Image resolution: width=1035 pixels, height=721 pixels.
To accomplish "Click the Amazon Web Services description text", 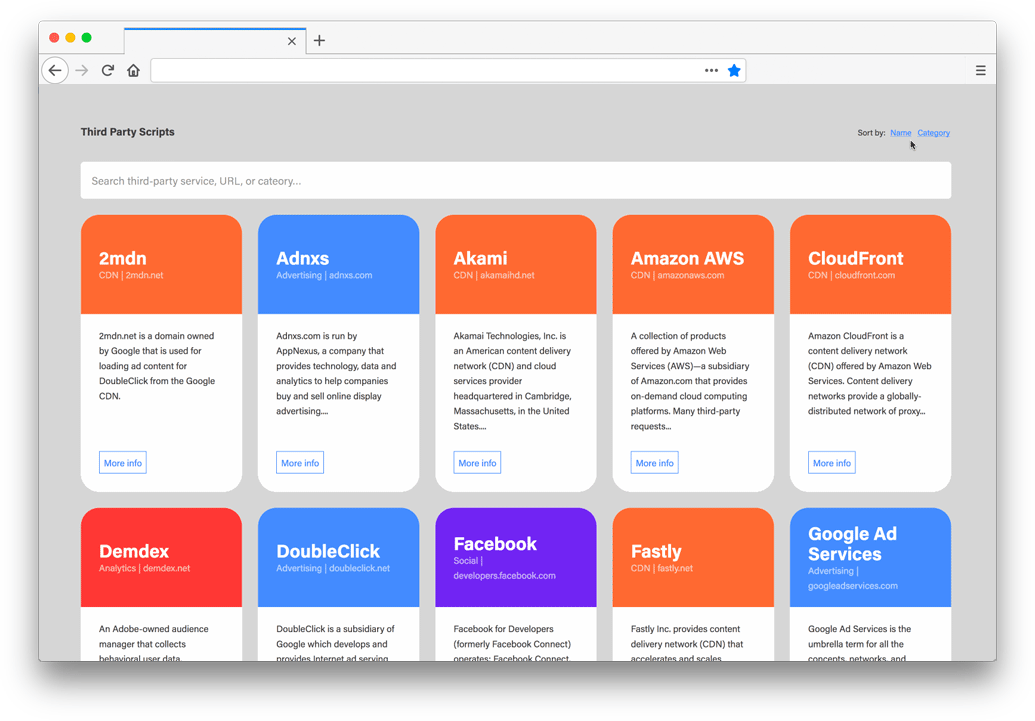I will [690, 381].
